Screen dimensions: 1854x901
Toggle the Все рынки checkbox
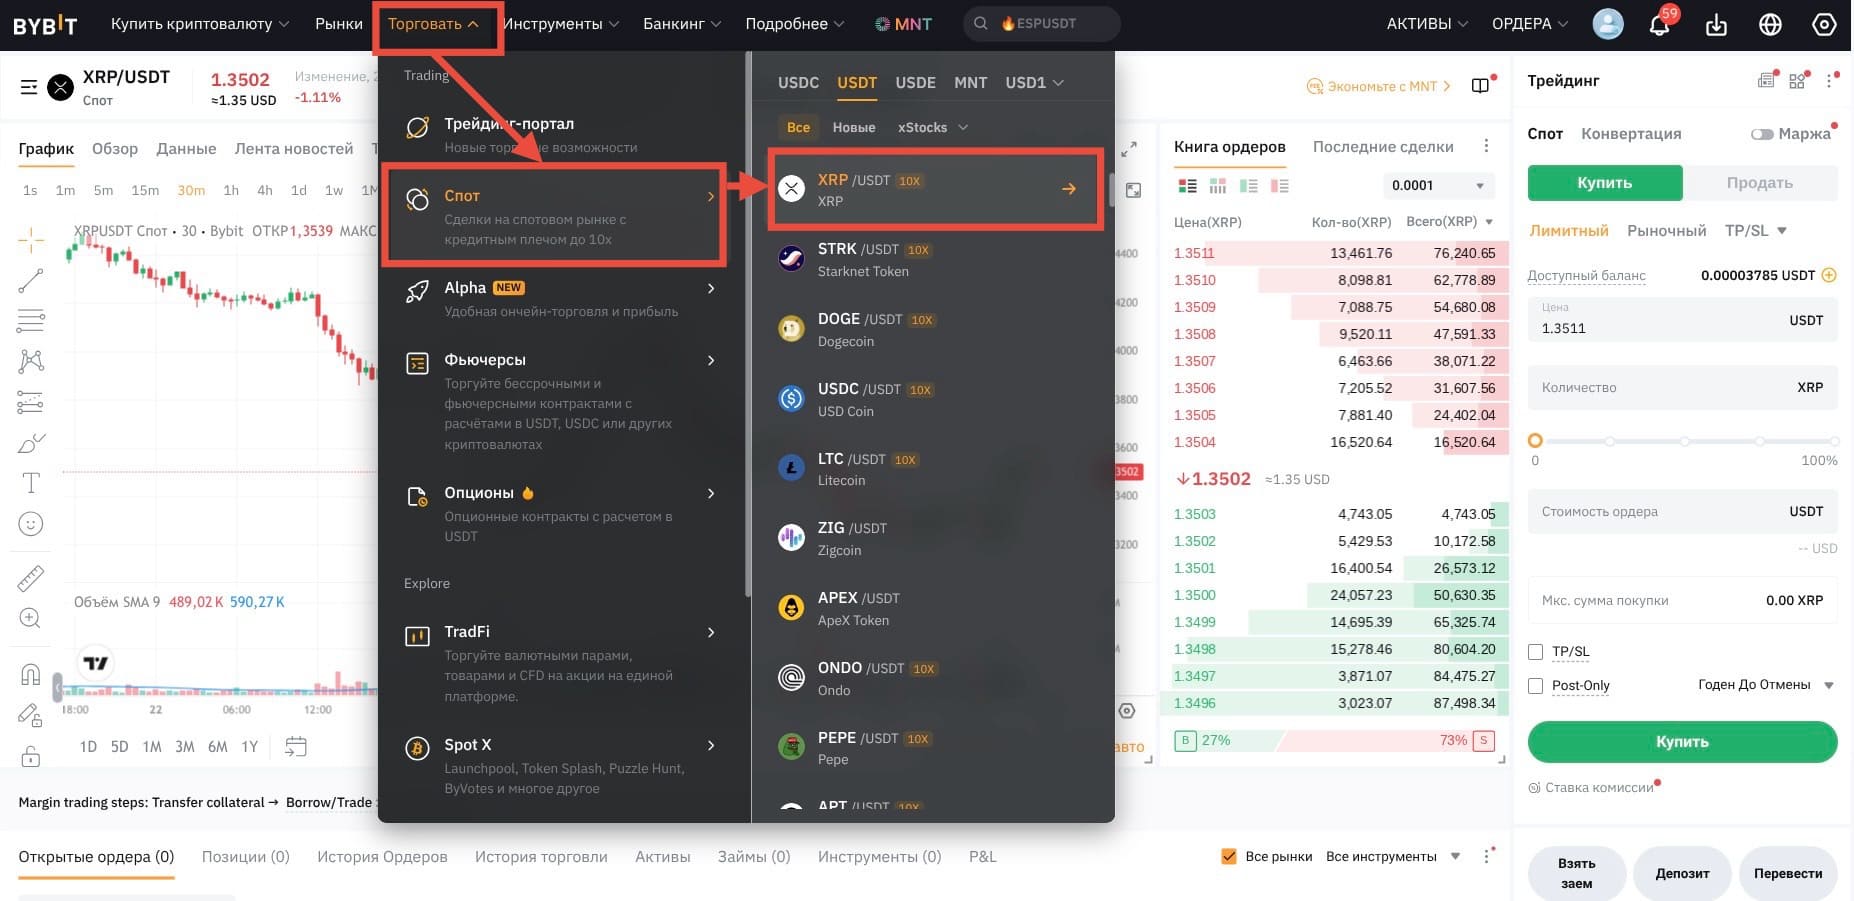click(x=1229, y=856)
